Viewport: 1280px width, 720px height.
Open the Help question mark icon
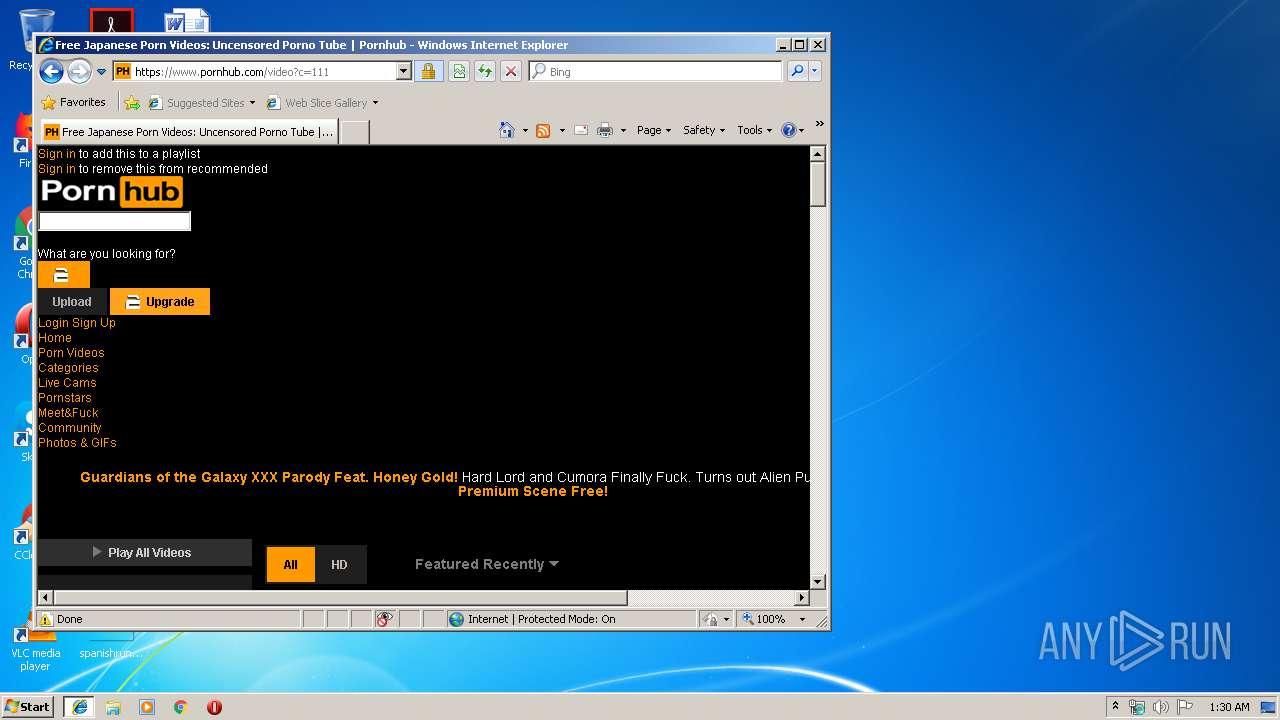788,130
